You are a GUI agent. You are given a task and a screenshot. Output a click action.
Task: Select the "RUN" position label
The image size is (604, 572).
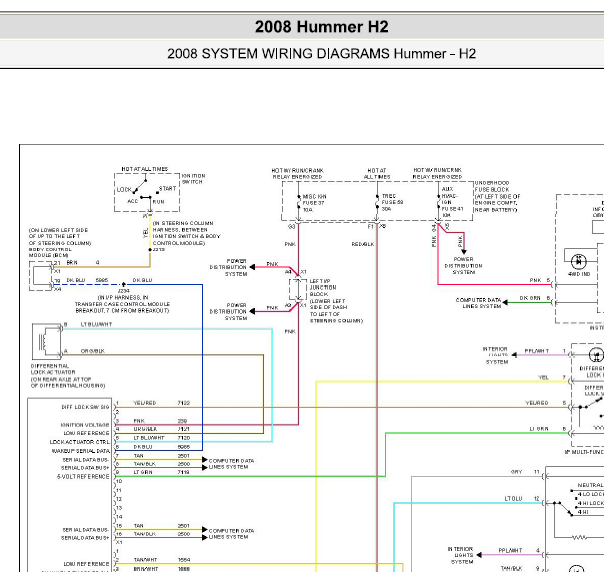point(159,201)
